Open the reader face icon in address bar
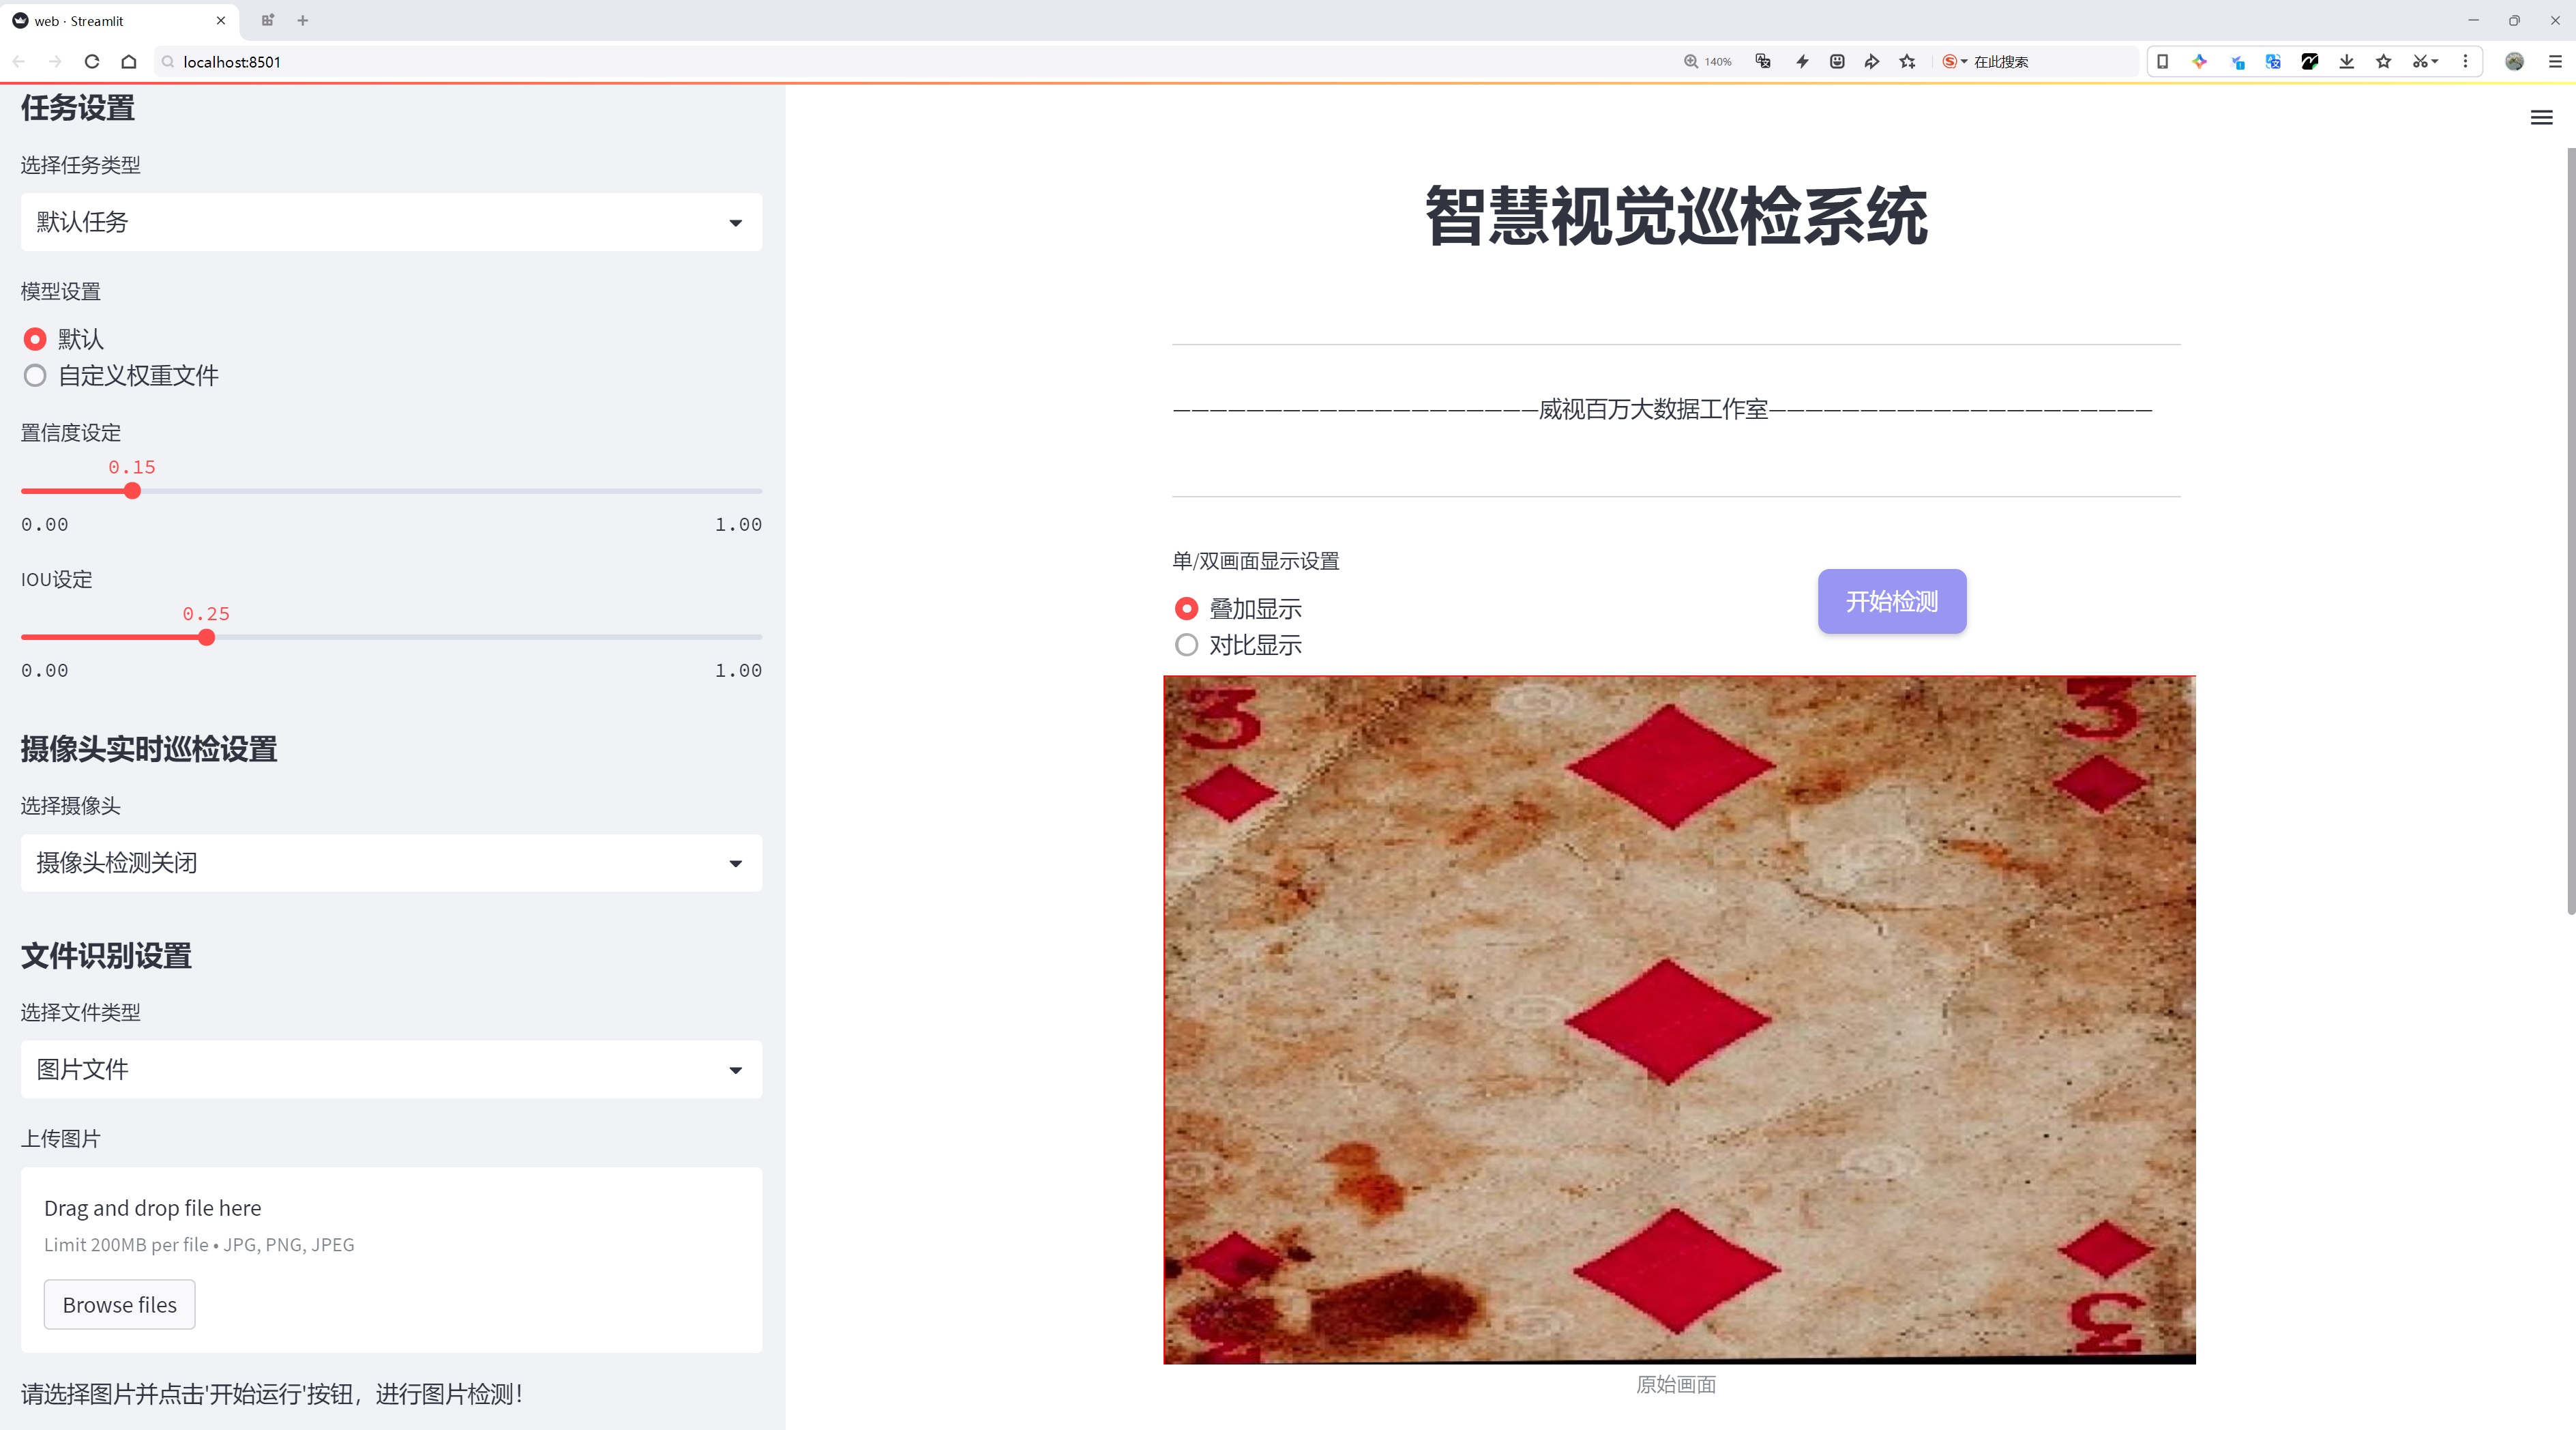Screen dimensions: 2576x1430 (x=1837, y=62)
